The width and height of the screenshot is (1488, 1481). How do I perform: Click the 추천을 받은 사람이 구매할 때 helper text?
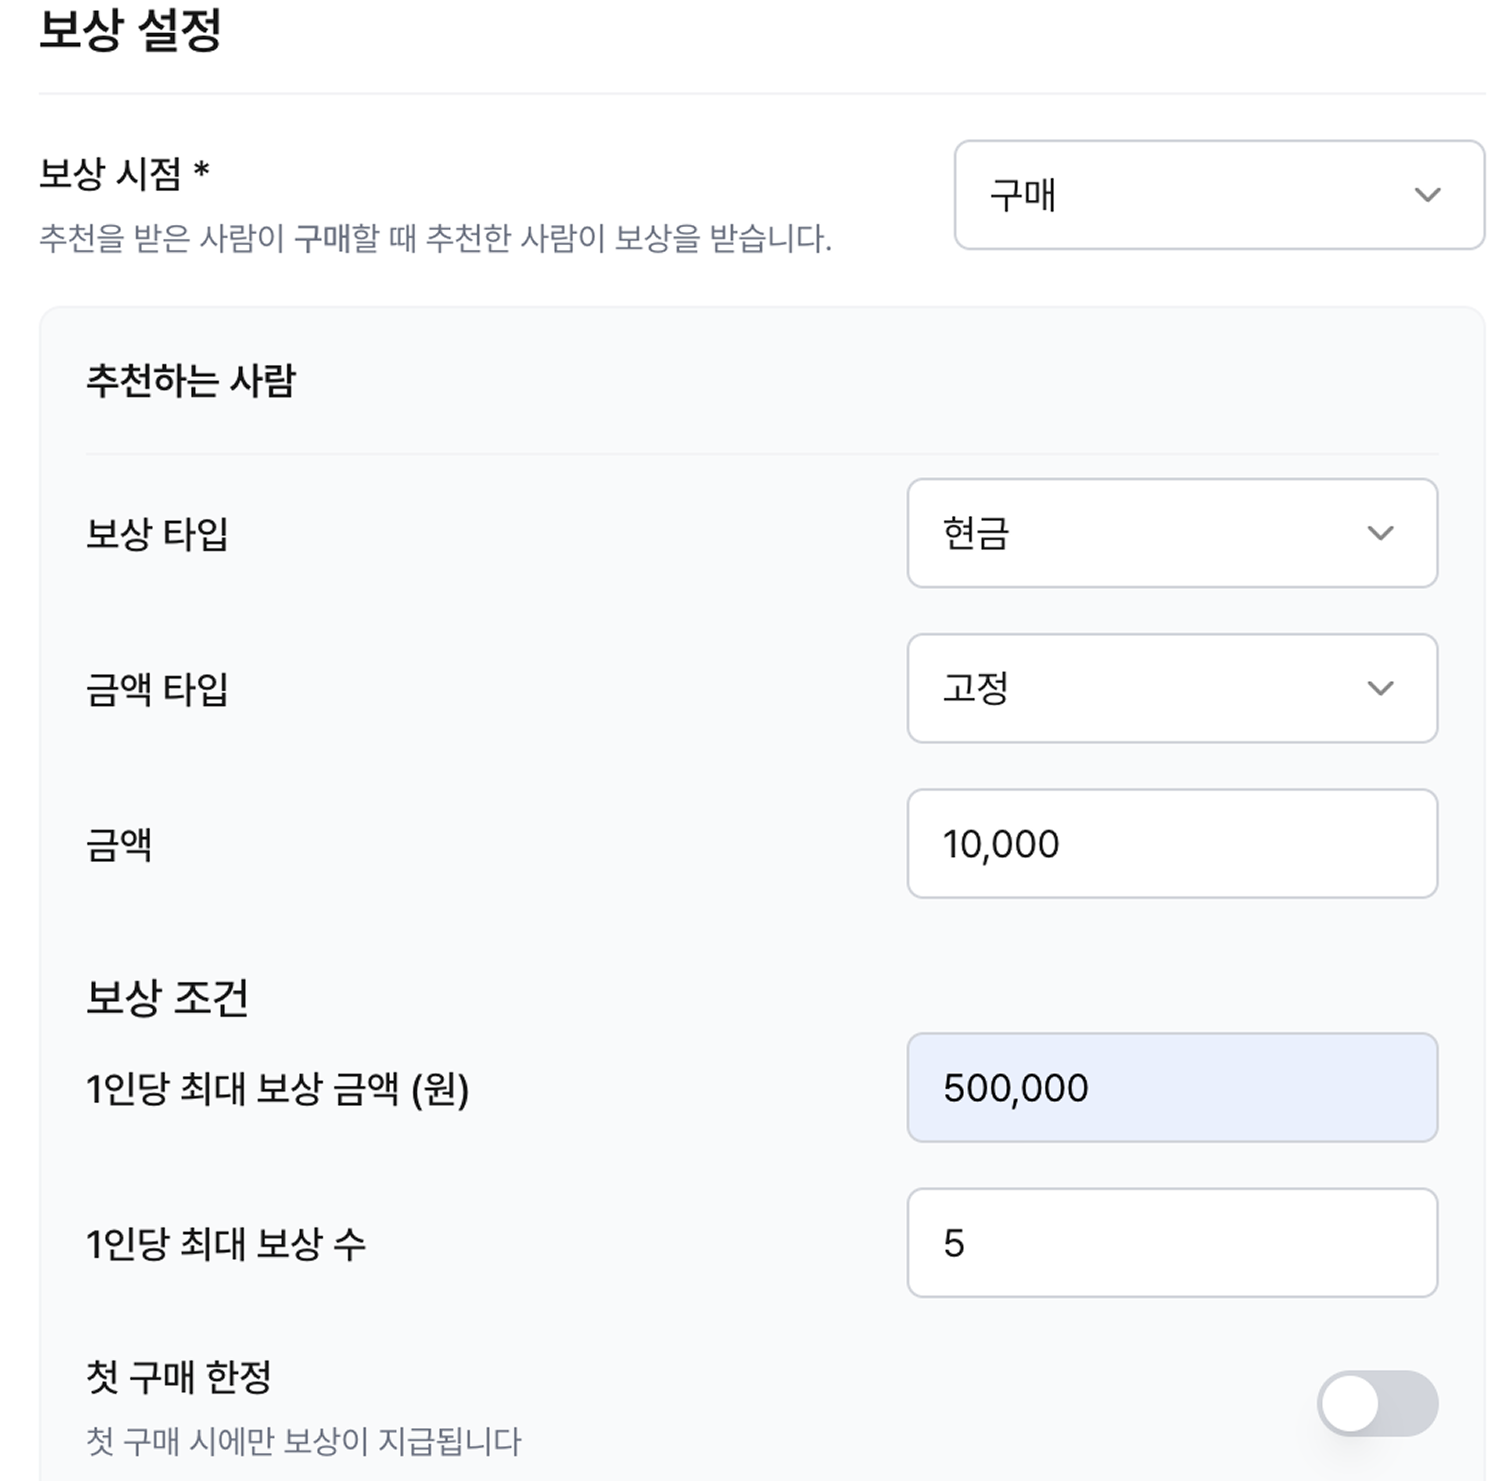click(x=435, y=239)
